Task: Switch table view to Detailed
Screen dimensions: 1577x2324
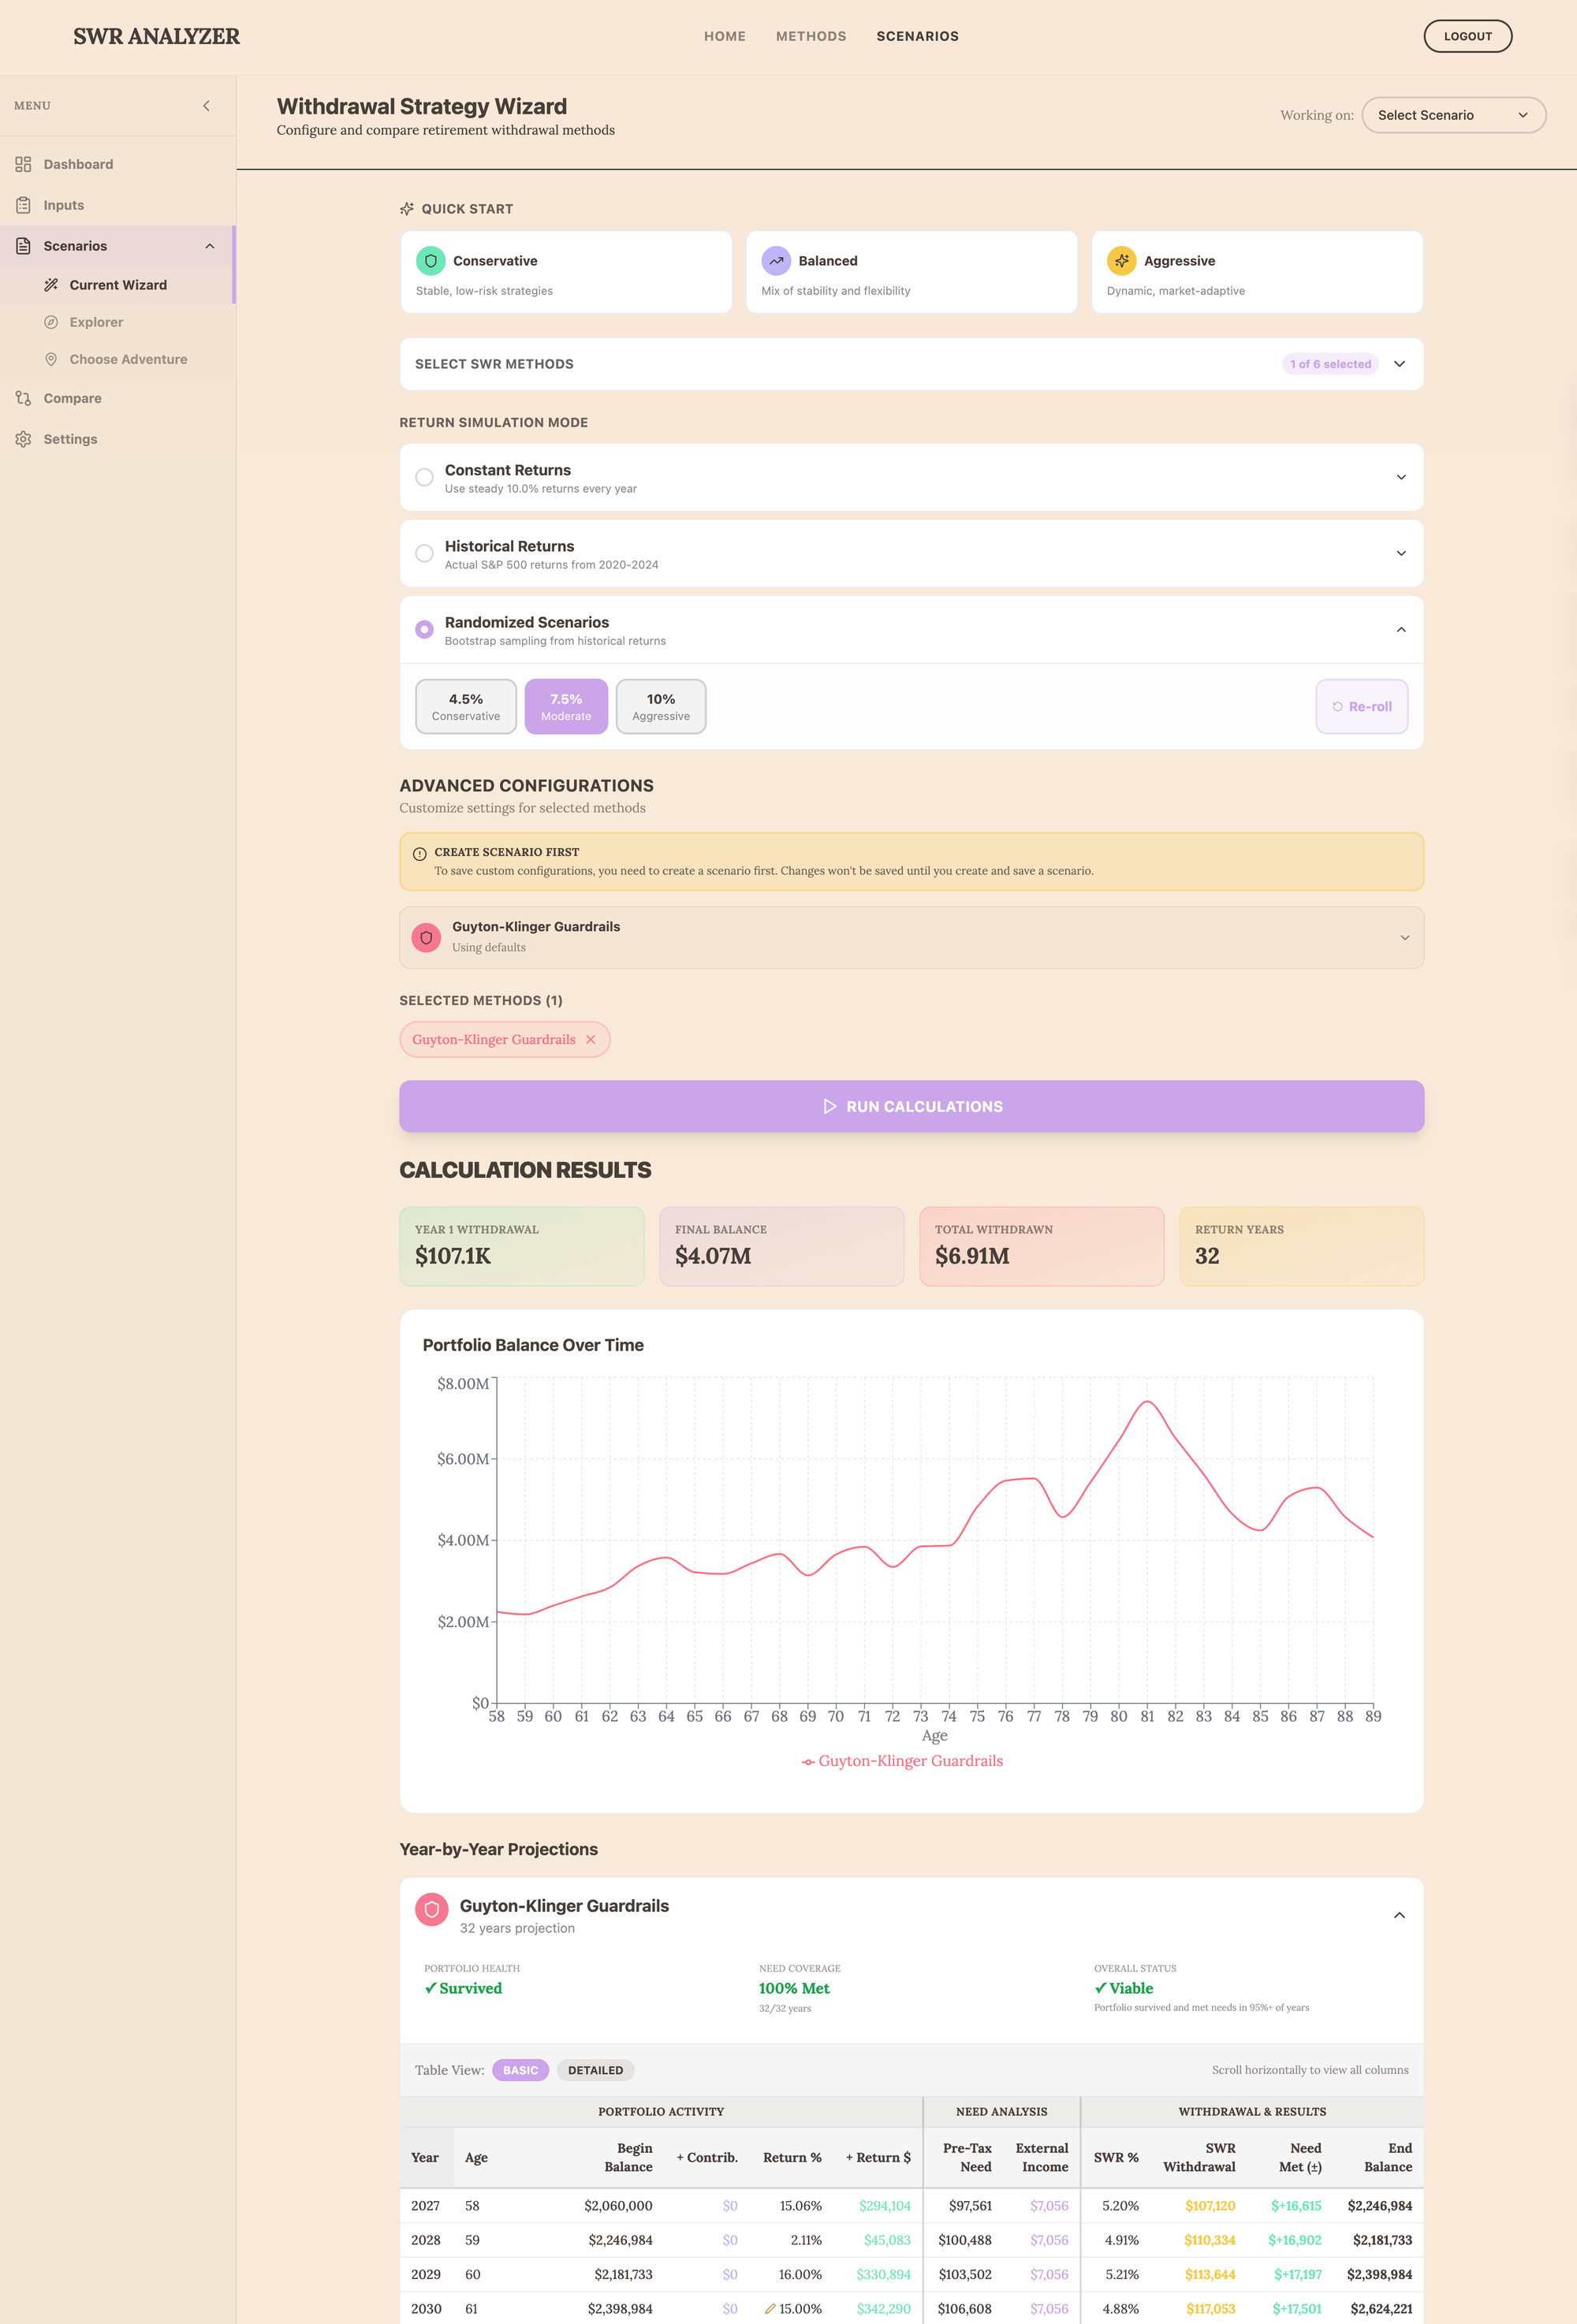Action: [595, 2070]
